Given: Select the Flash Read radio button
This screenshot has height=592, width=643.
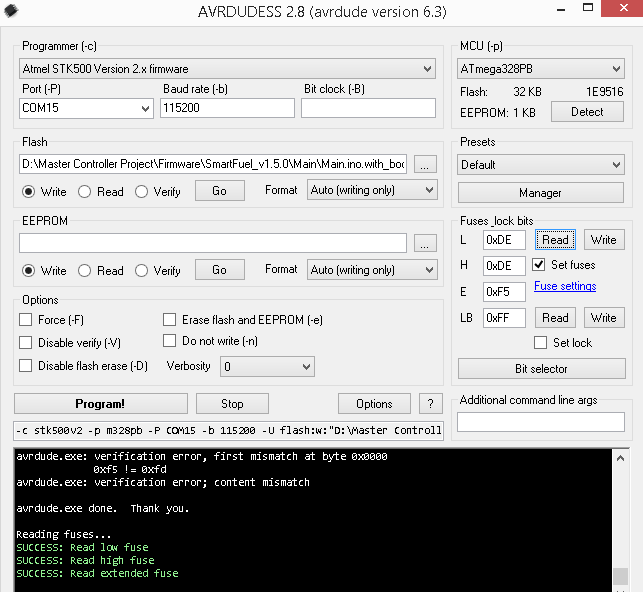Looking at the screenshot, I should point(86,191).
